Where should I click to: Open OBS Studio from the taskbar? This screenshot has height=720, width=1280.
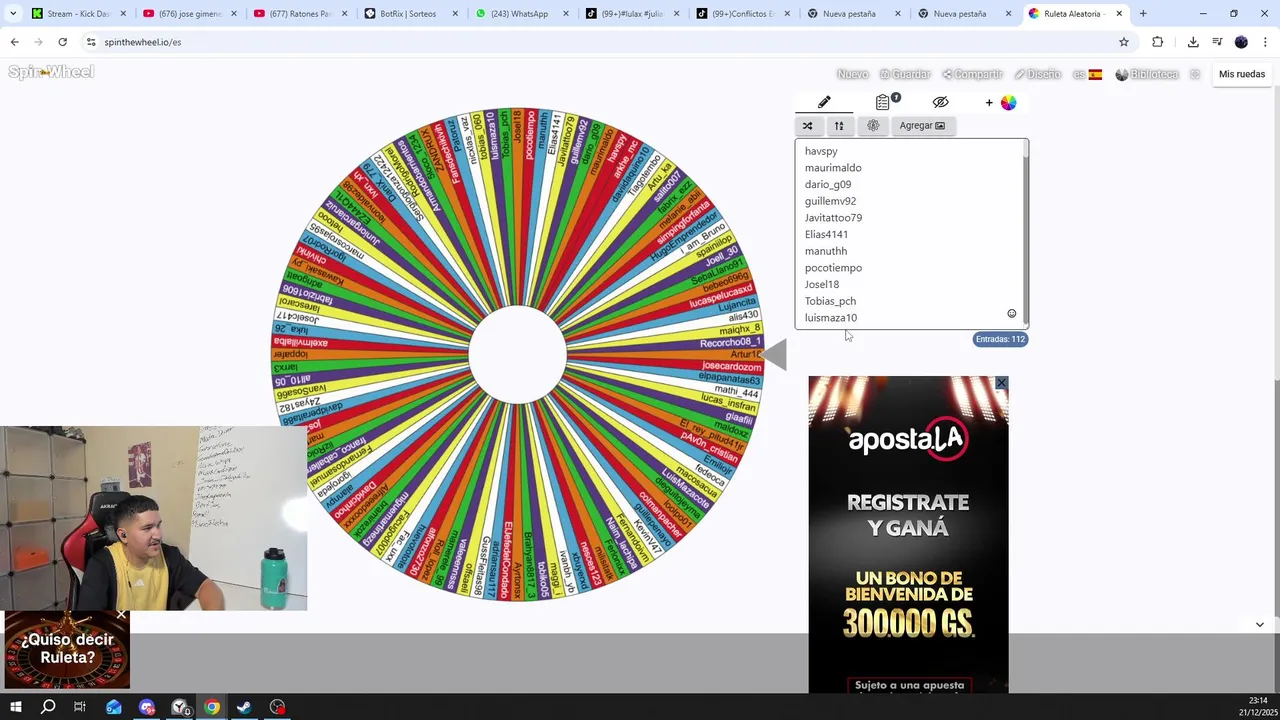tap(277, 707)
